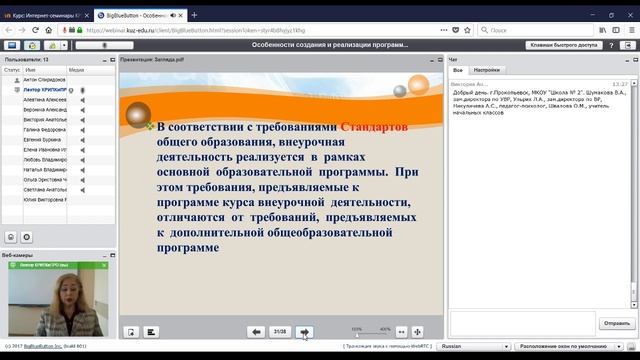The height and width of the screenshot is (360, 640).
Task: Click the Firefox home button
Action: point(49,30)
